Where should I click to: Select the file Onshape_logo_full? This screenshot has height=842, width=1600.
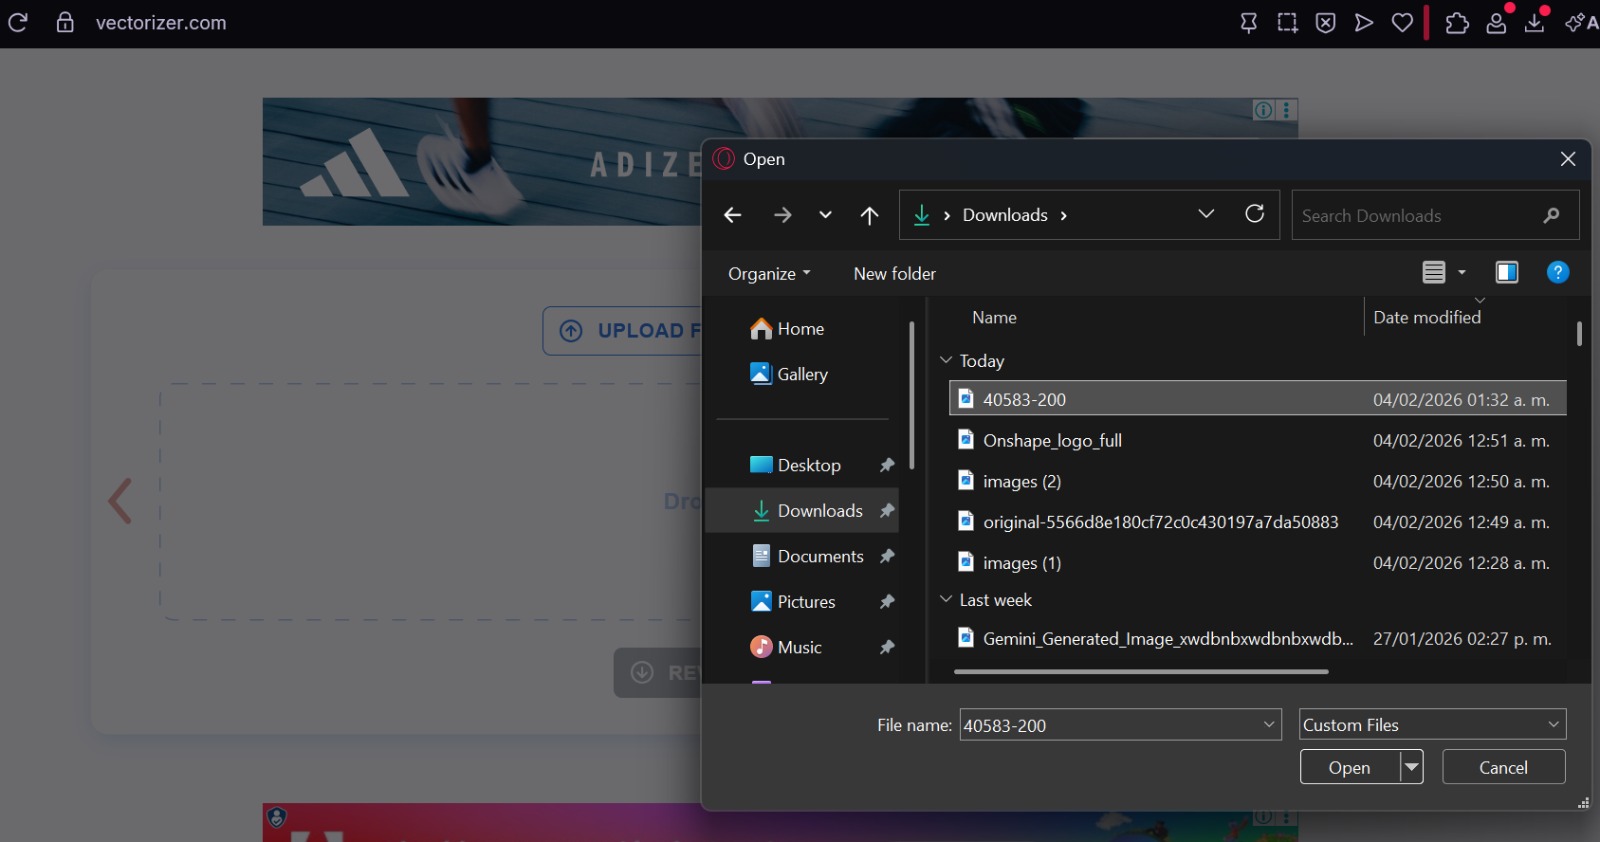pos(1257,440)
